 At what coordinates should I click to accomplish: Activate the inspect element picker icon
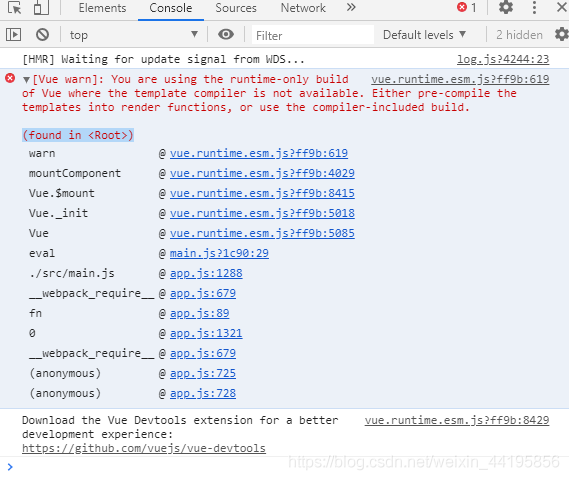15,7
